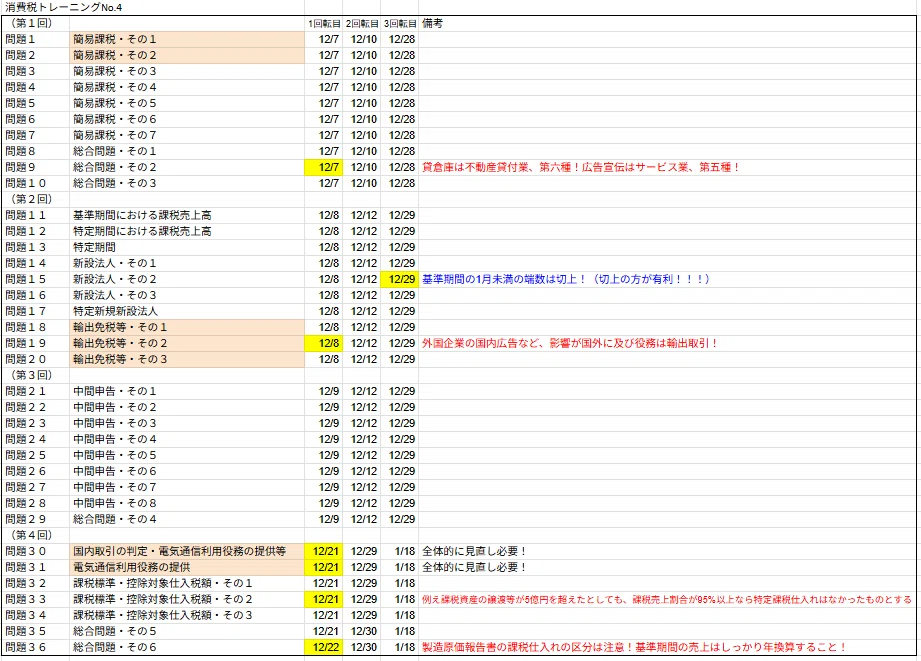Click cell 輸出免税等・その1
Image resolution: width=921 pixels, height=661 pixels.
(187, 327)
